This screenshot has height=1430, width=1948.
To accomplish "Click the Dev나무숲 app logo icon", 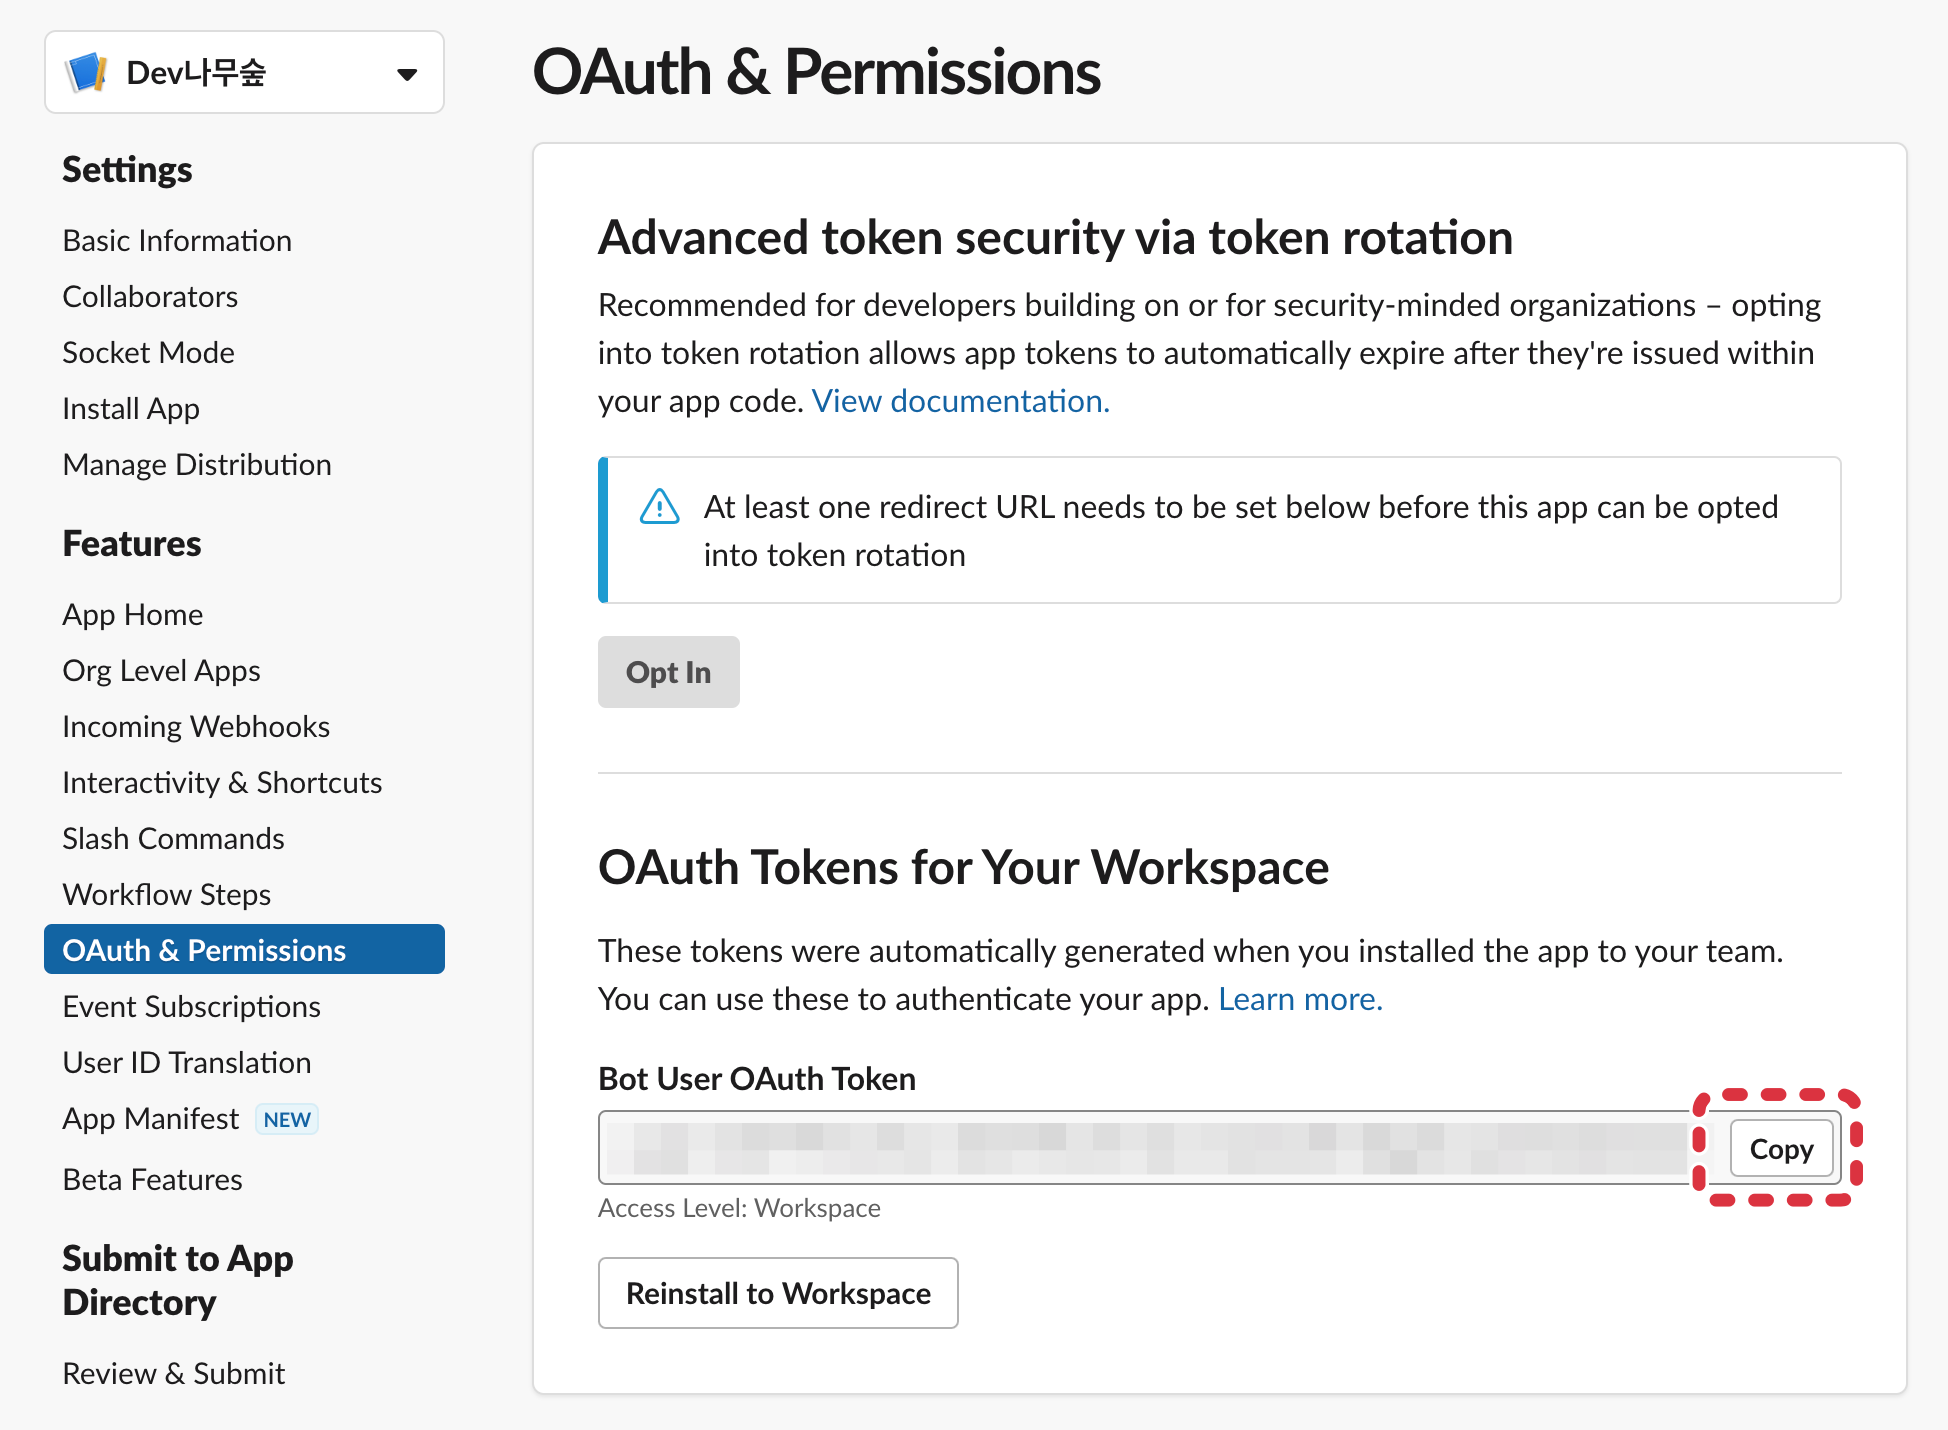I will point(87,73).
